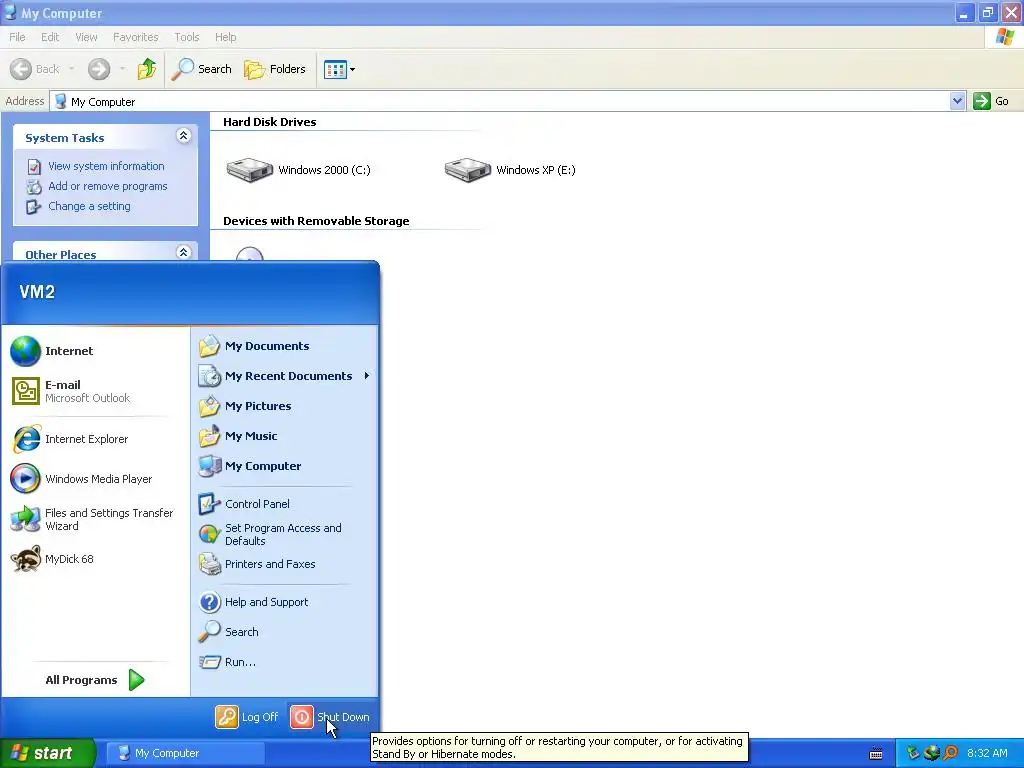The width and height of the screenshot is (1024, 768).
Task: Click the Shut Down button
Action: click(x=330, y=717)
